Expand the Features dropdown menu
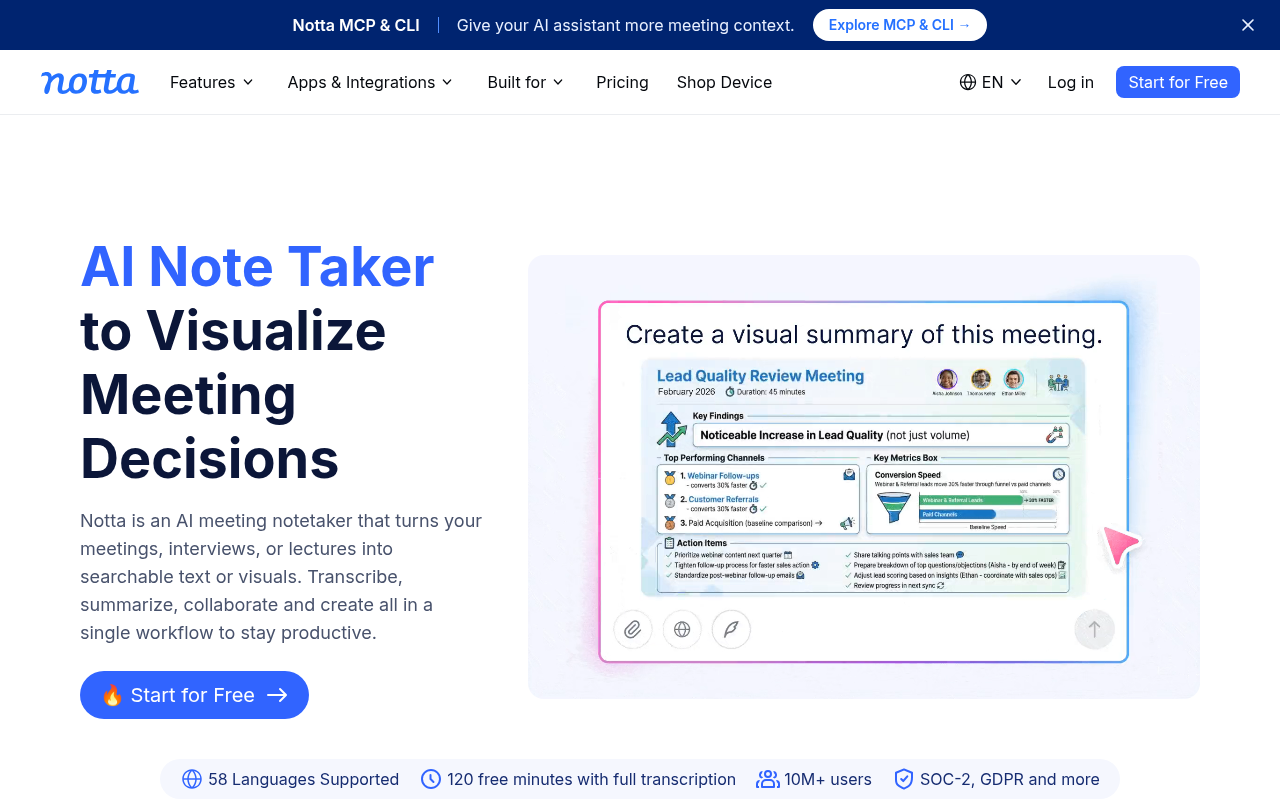1280x800 pixels. point(212,82)
